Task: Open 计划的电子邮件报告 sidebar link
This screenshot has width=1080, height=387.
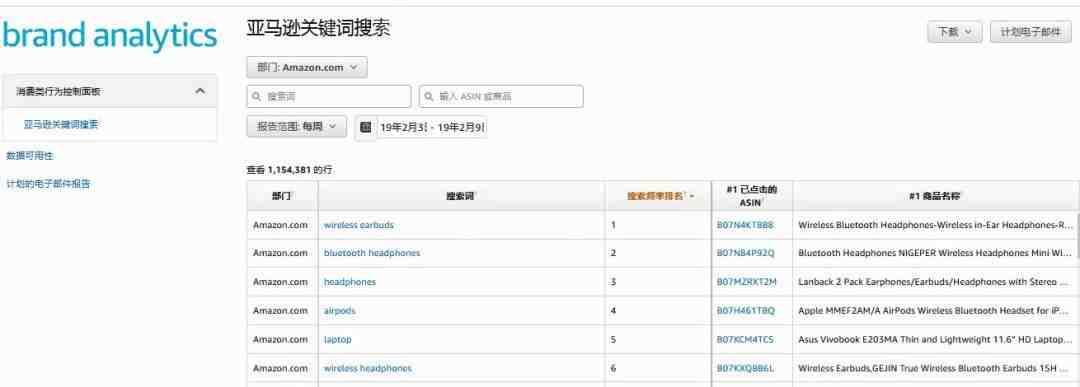Action: click(x=48, y=184)
